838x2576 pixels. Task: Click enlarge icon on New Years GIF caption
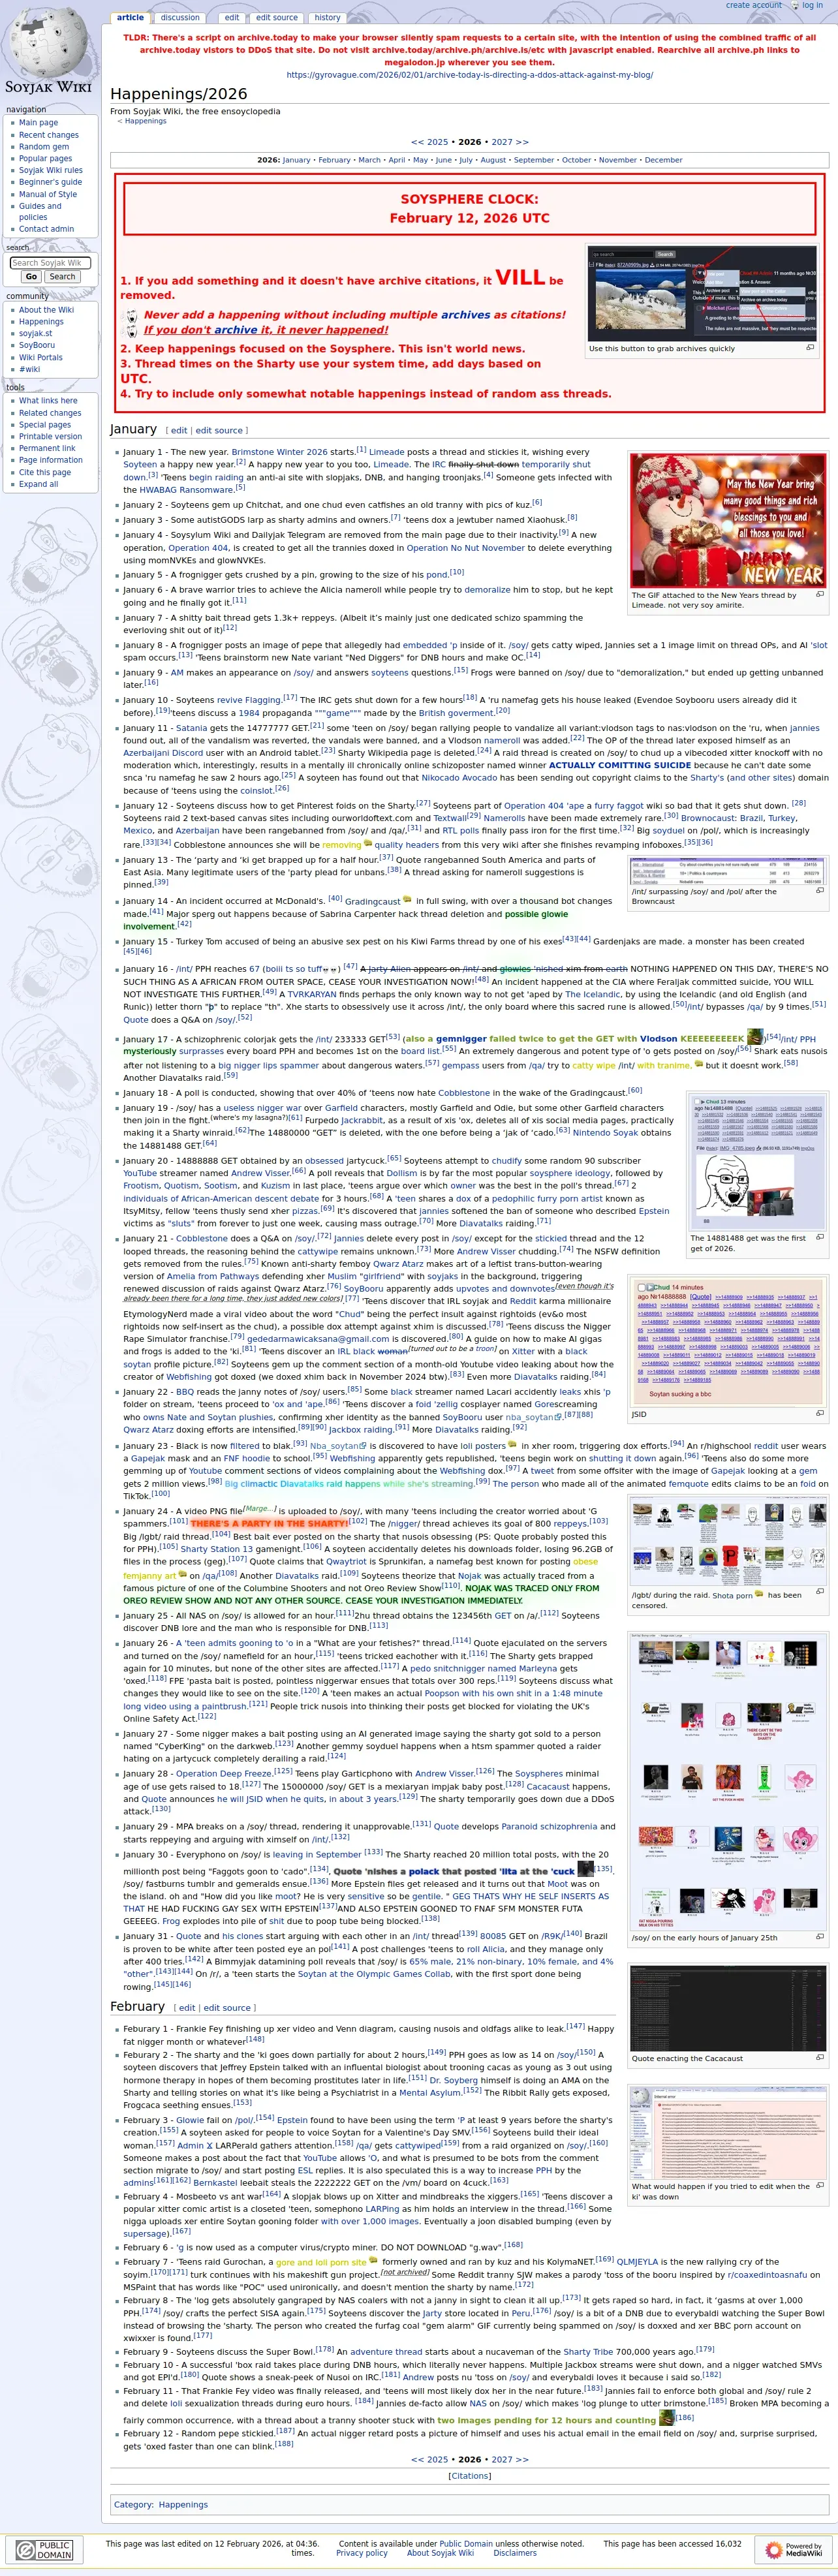click(x=819, y=594)
